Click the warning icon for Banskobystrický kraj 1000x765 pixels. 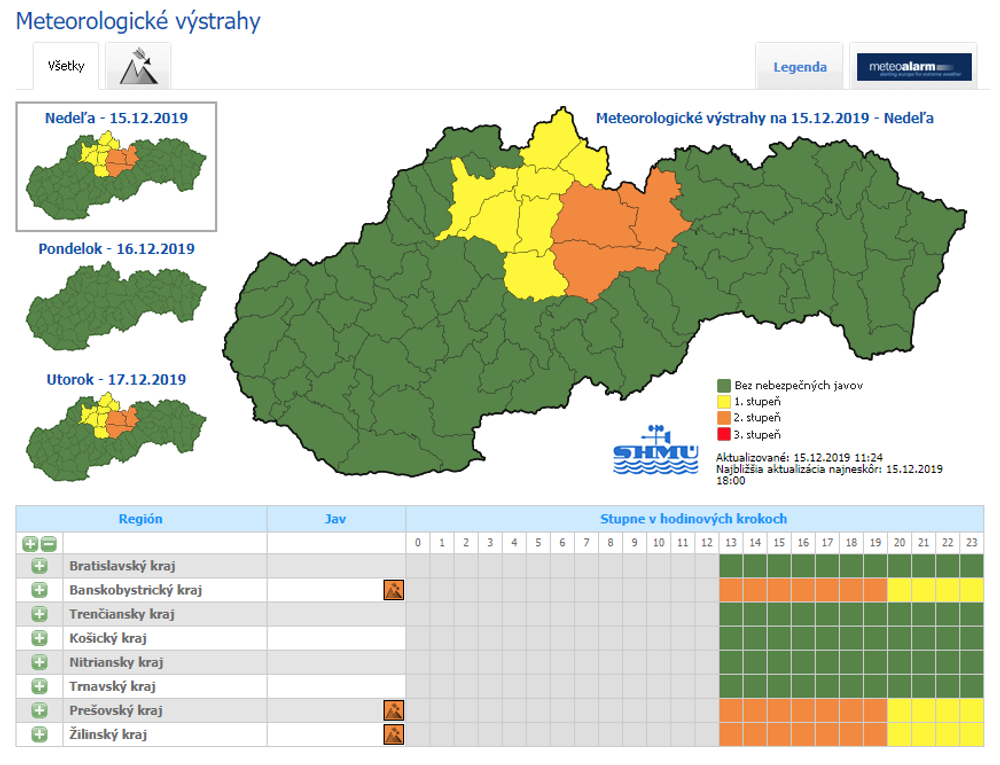tap(394, 590)
